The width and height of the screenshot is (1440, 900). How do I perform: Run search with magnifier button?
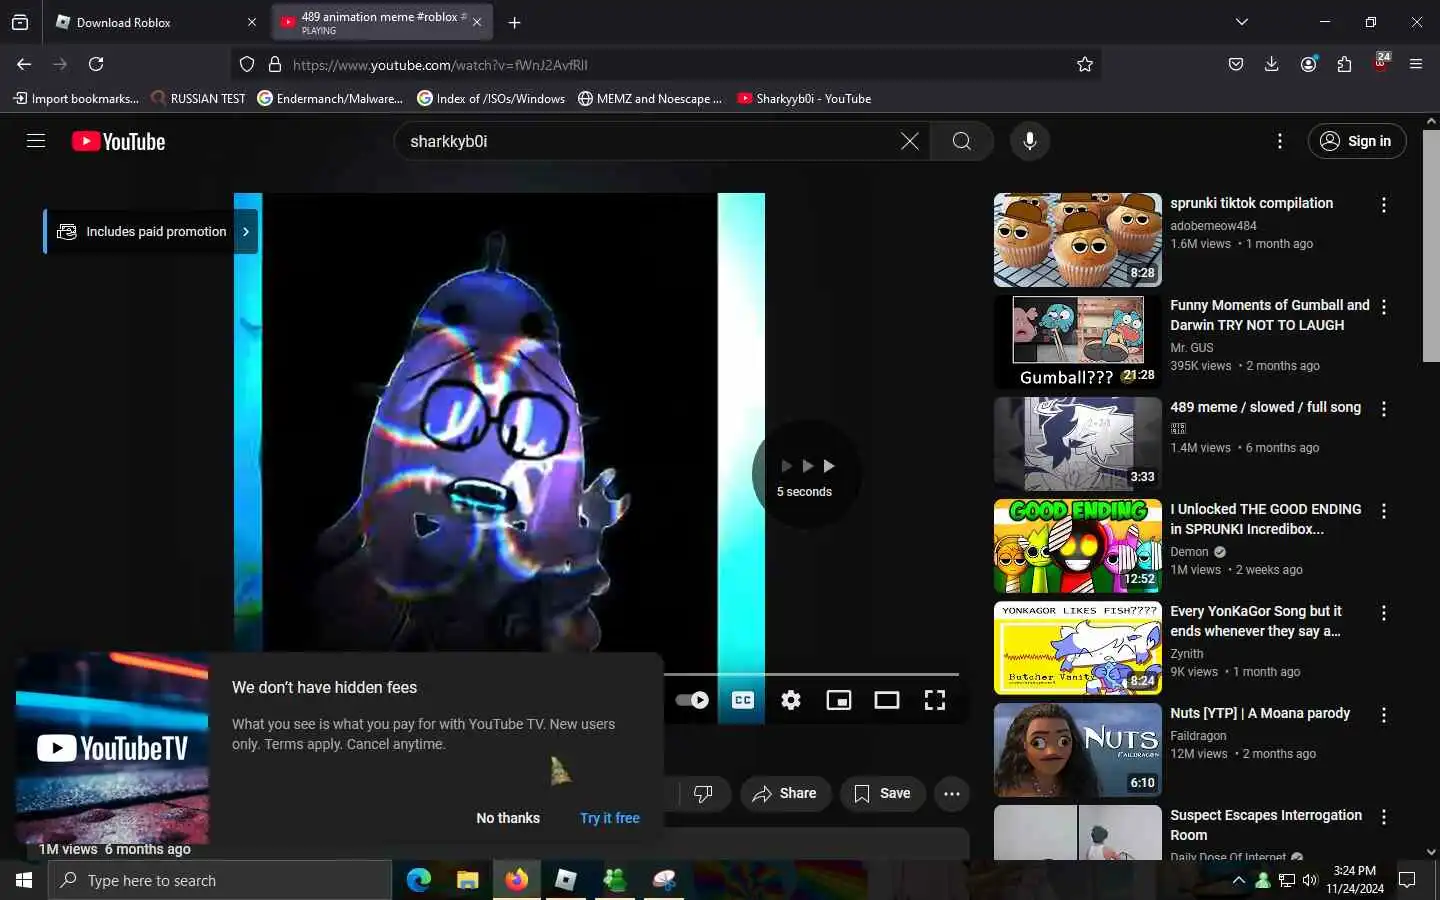pyautogui.click(x=961, y=141)
